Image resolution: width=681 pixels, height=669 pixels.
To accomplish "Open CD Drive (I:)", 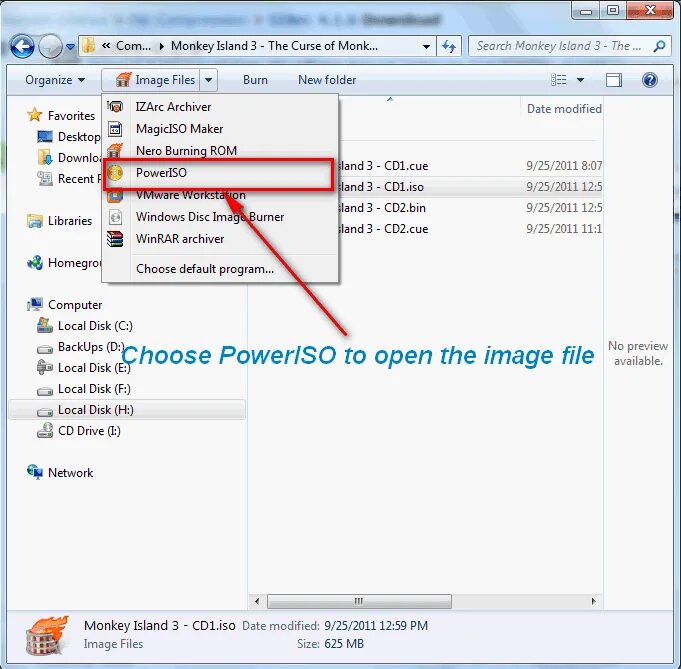I will pos(89,431).
